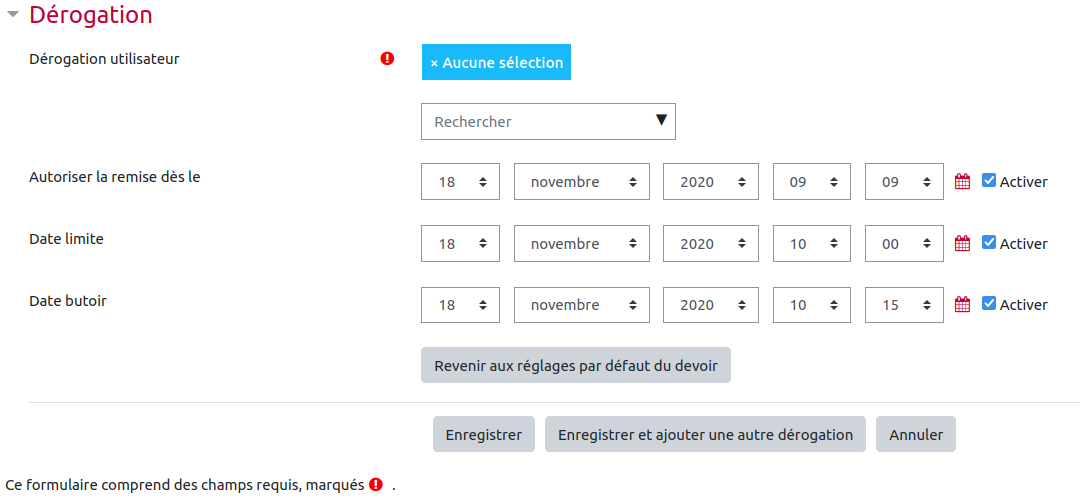Click required-field icon beside Dérogation utilisateur

pos(387,59)
